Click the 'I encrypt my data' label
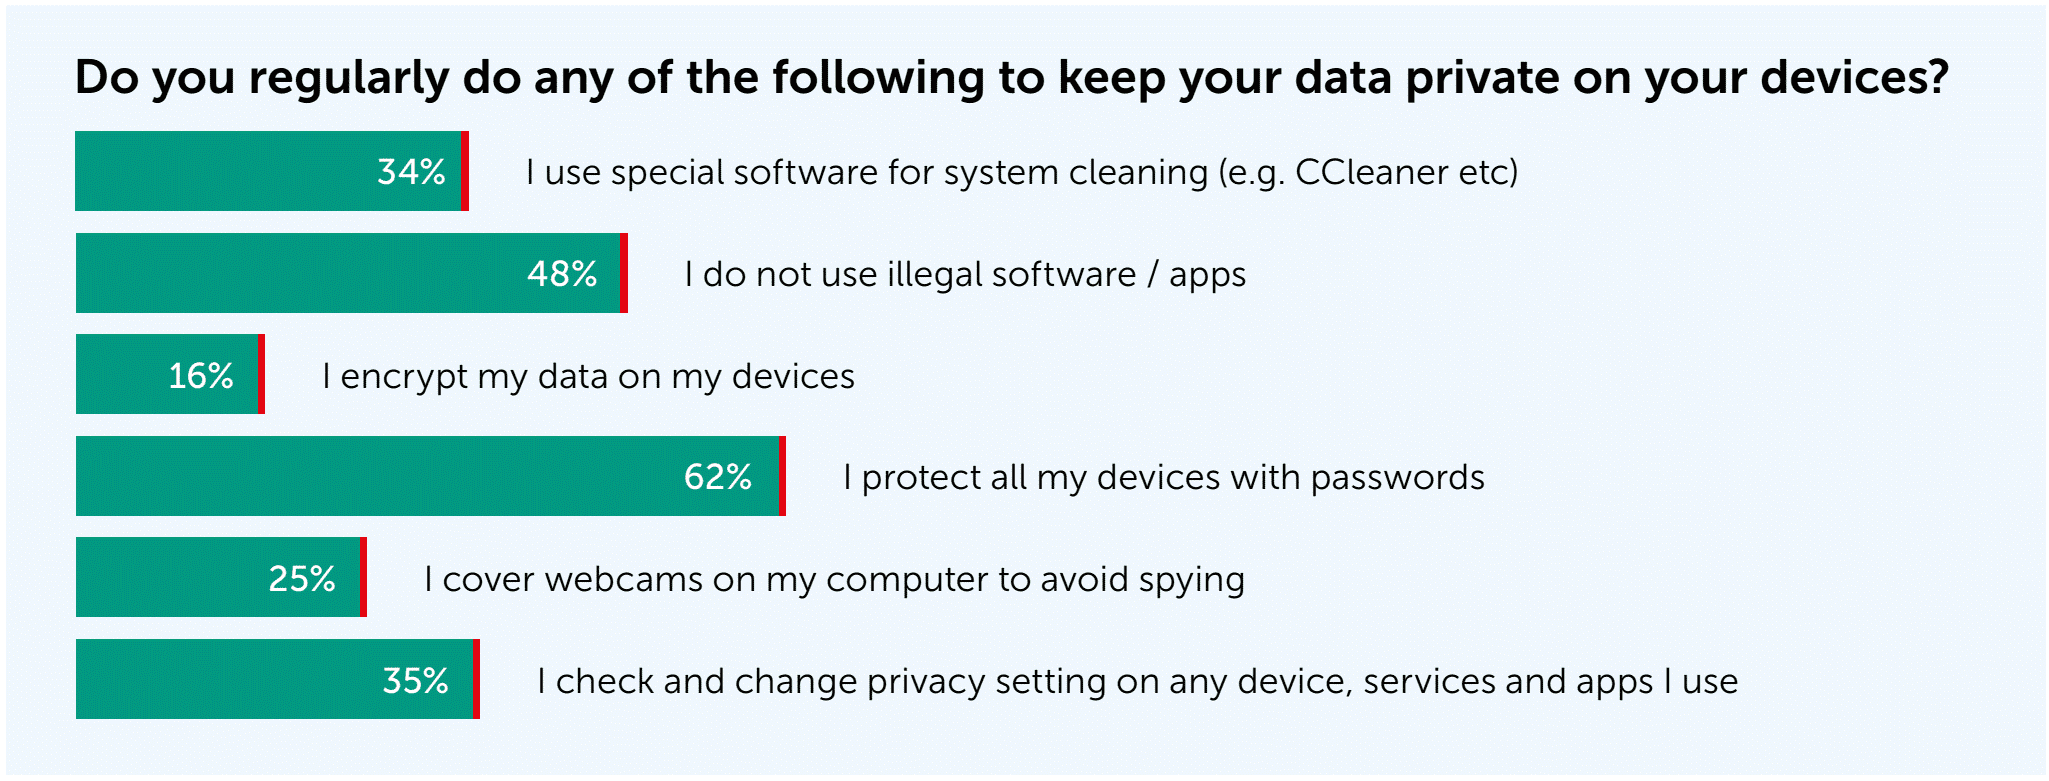2049x781 pixels. click(x=588, y=376)
